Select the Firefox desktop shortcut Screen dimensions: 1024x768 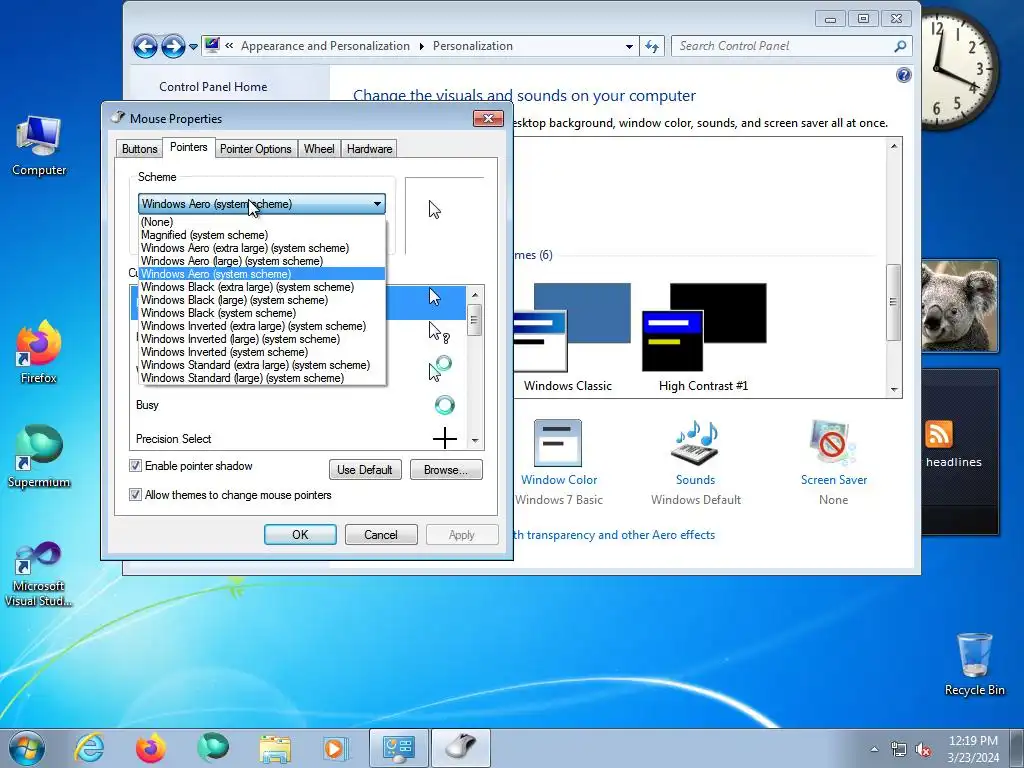(x=39, y=351)
